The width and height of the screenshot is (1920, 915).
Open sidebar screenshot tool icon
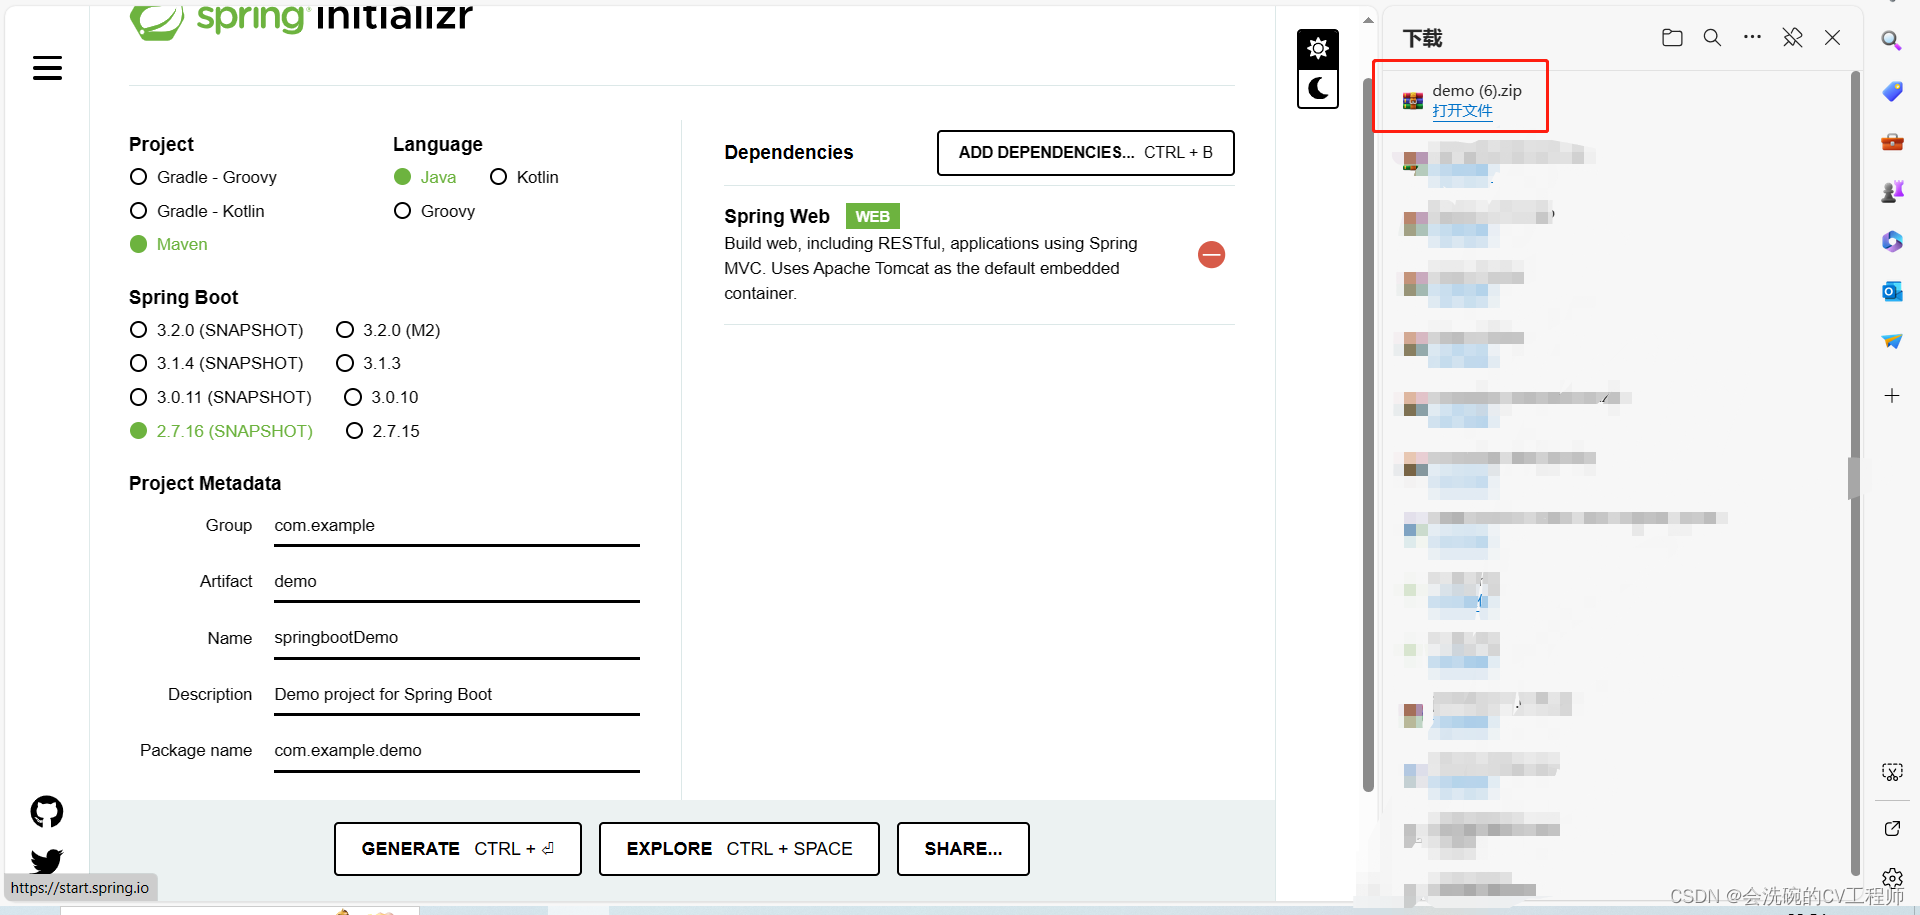1892,772
